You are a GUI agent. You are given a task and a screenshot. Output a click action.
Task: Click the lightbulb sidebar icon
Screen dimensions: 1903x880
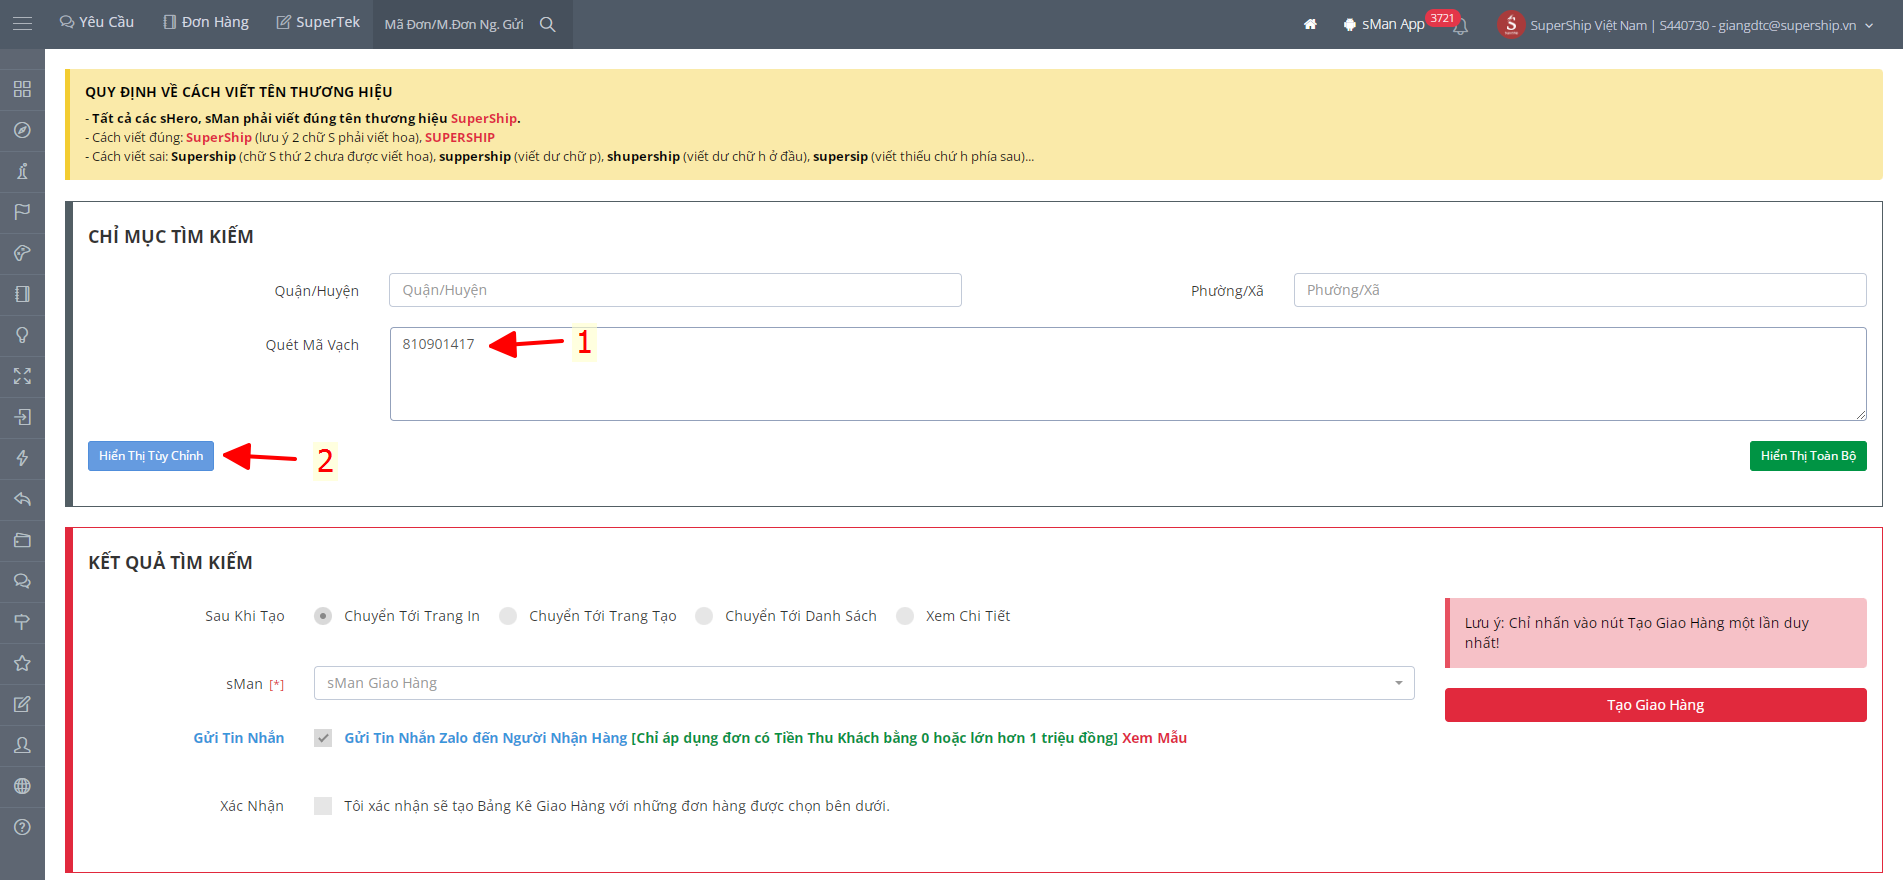tap(22, 335)
